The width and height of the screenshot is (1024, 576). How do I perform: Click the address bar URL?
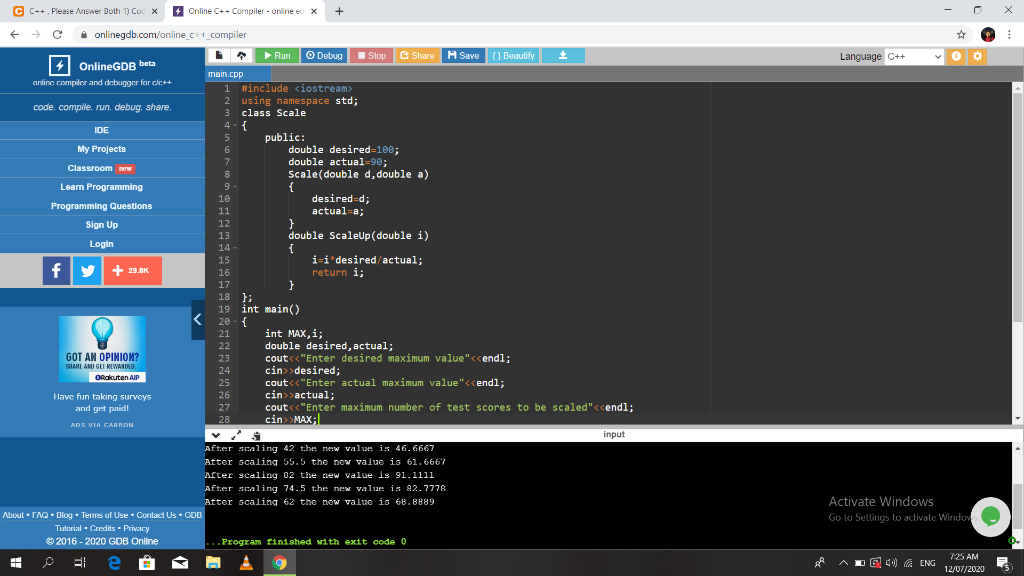170,35
